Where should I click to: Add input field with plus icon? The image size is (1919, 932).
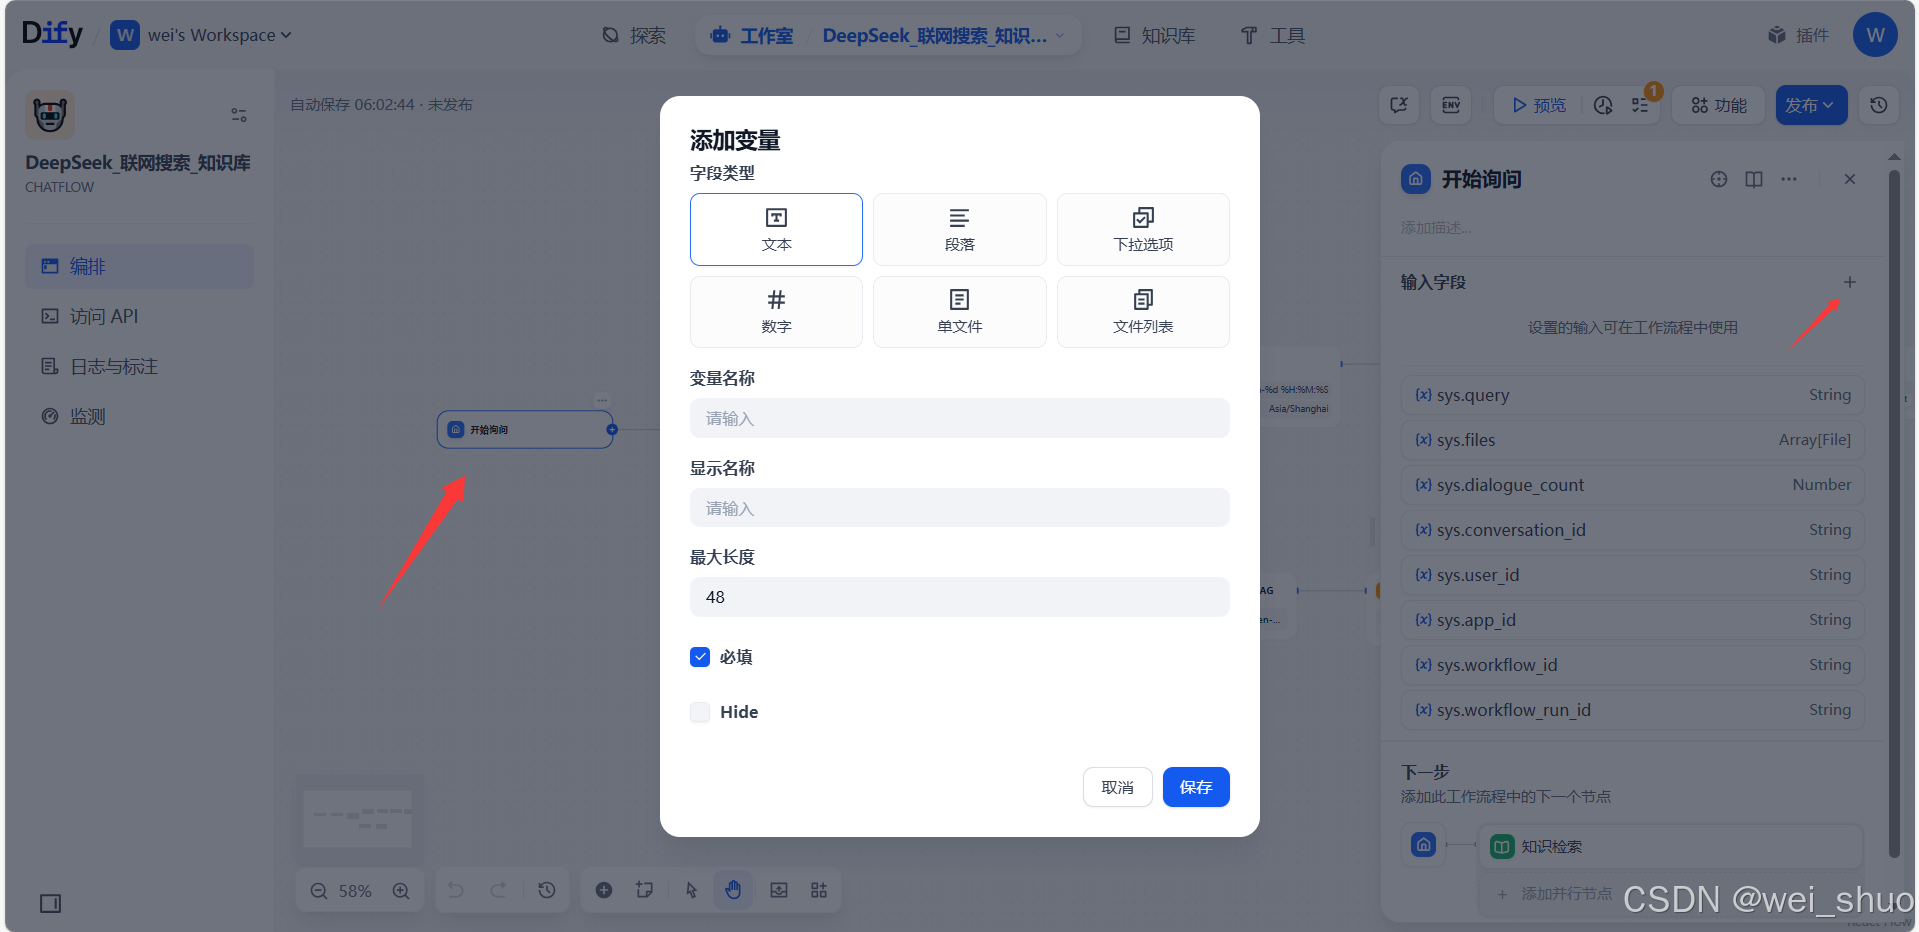(1850, 282)
